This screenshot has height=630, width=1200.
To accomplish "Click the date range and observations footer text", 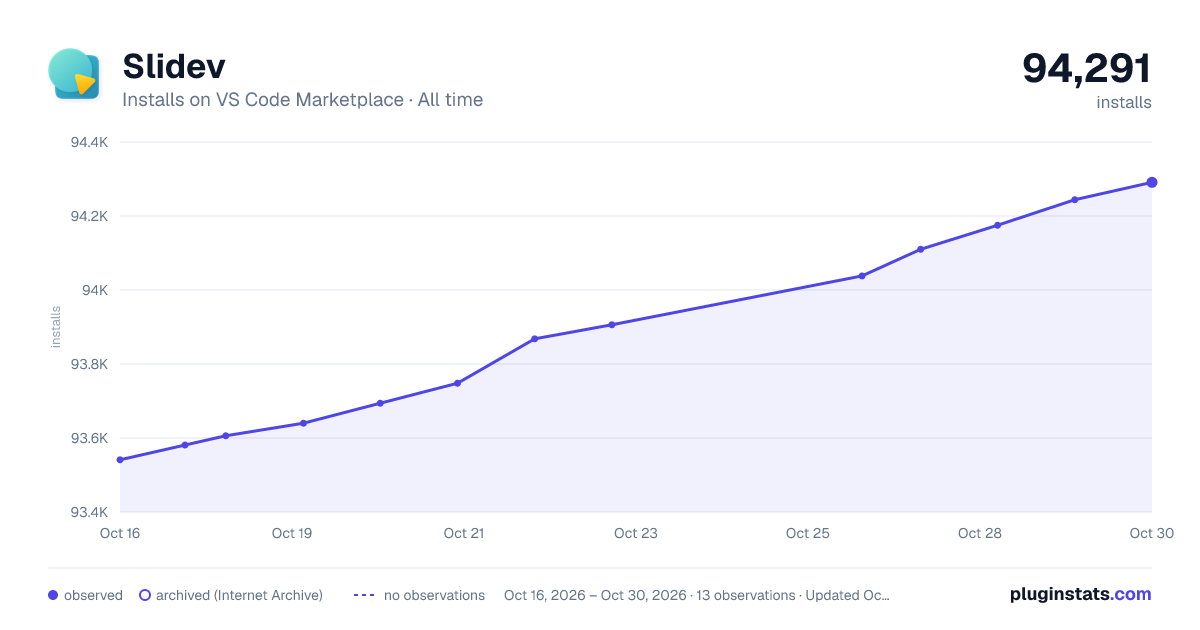I will 697,595.
